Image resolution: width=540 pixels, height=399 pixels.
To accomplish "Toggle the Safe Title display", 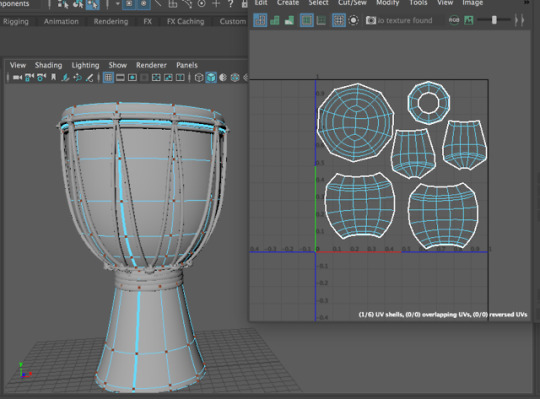I will tap(180, 77).
